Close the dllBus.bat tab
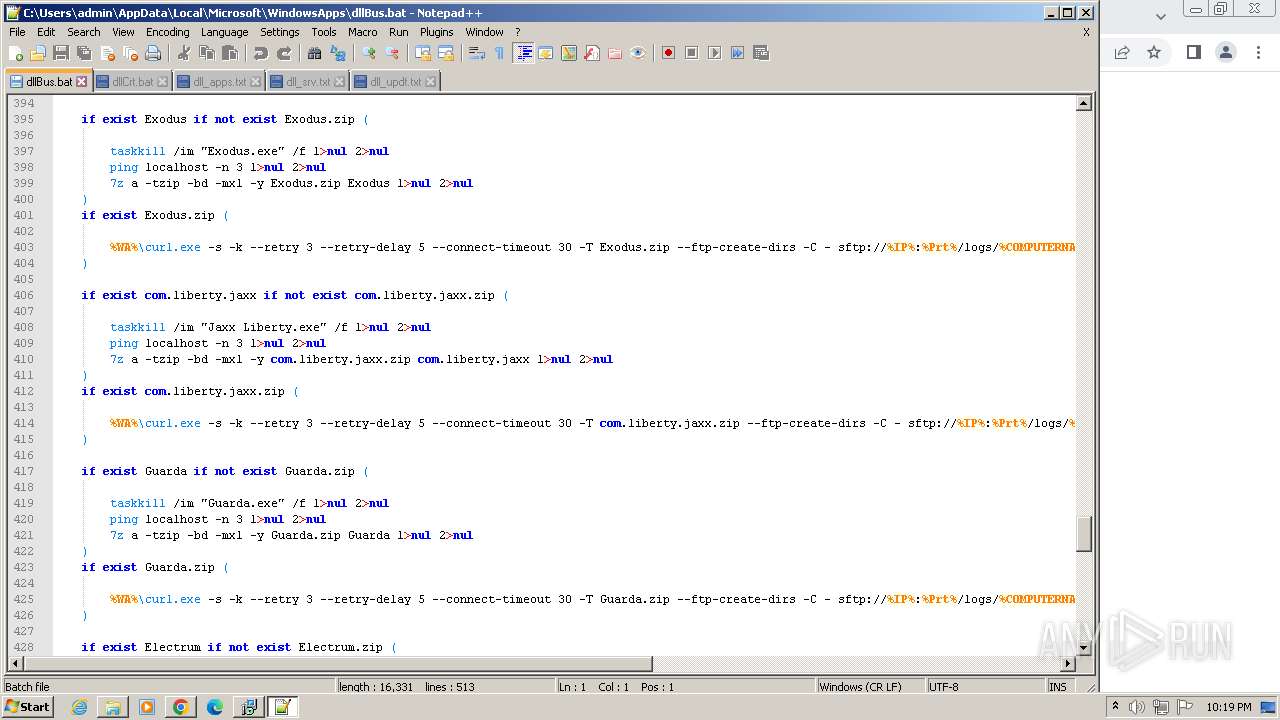 (82, 82)
